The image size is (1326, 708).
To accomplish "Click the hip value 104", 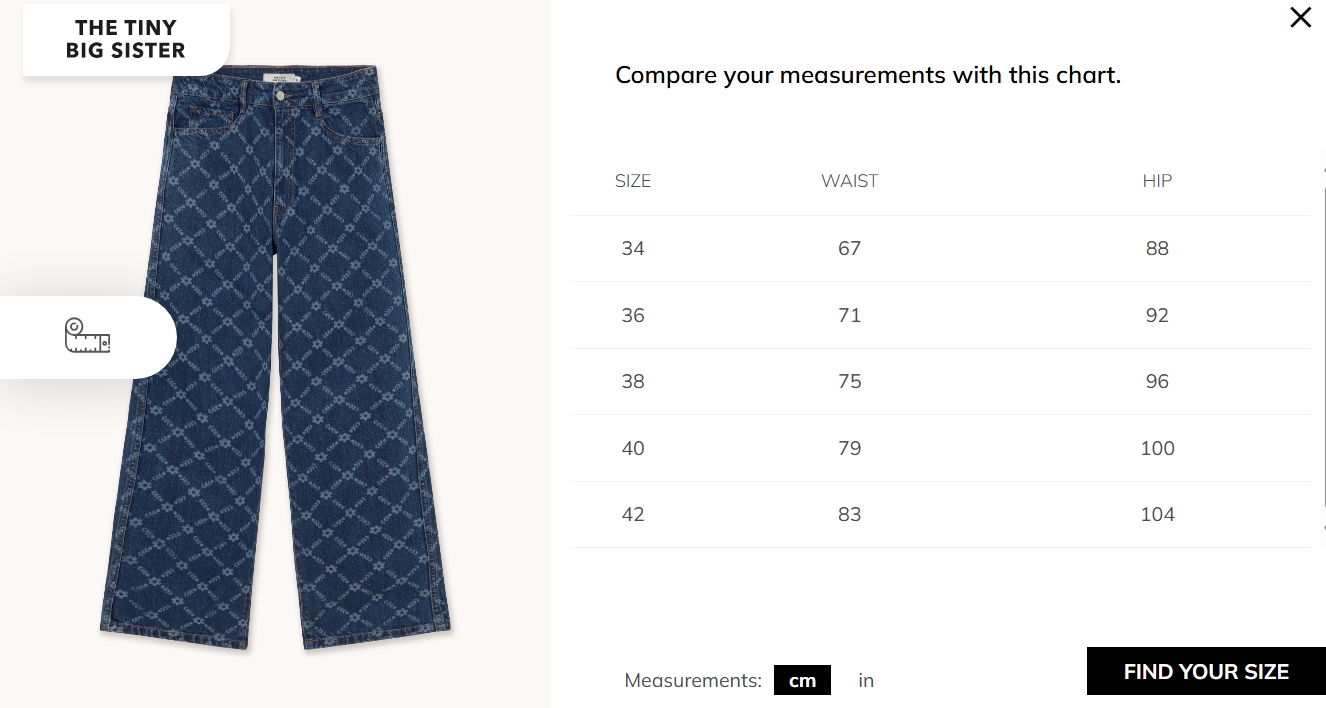I will pyautogui.click(x=1157, y=514).
